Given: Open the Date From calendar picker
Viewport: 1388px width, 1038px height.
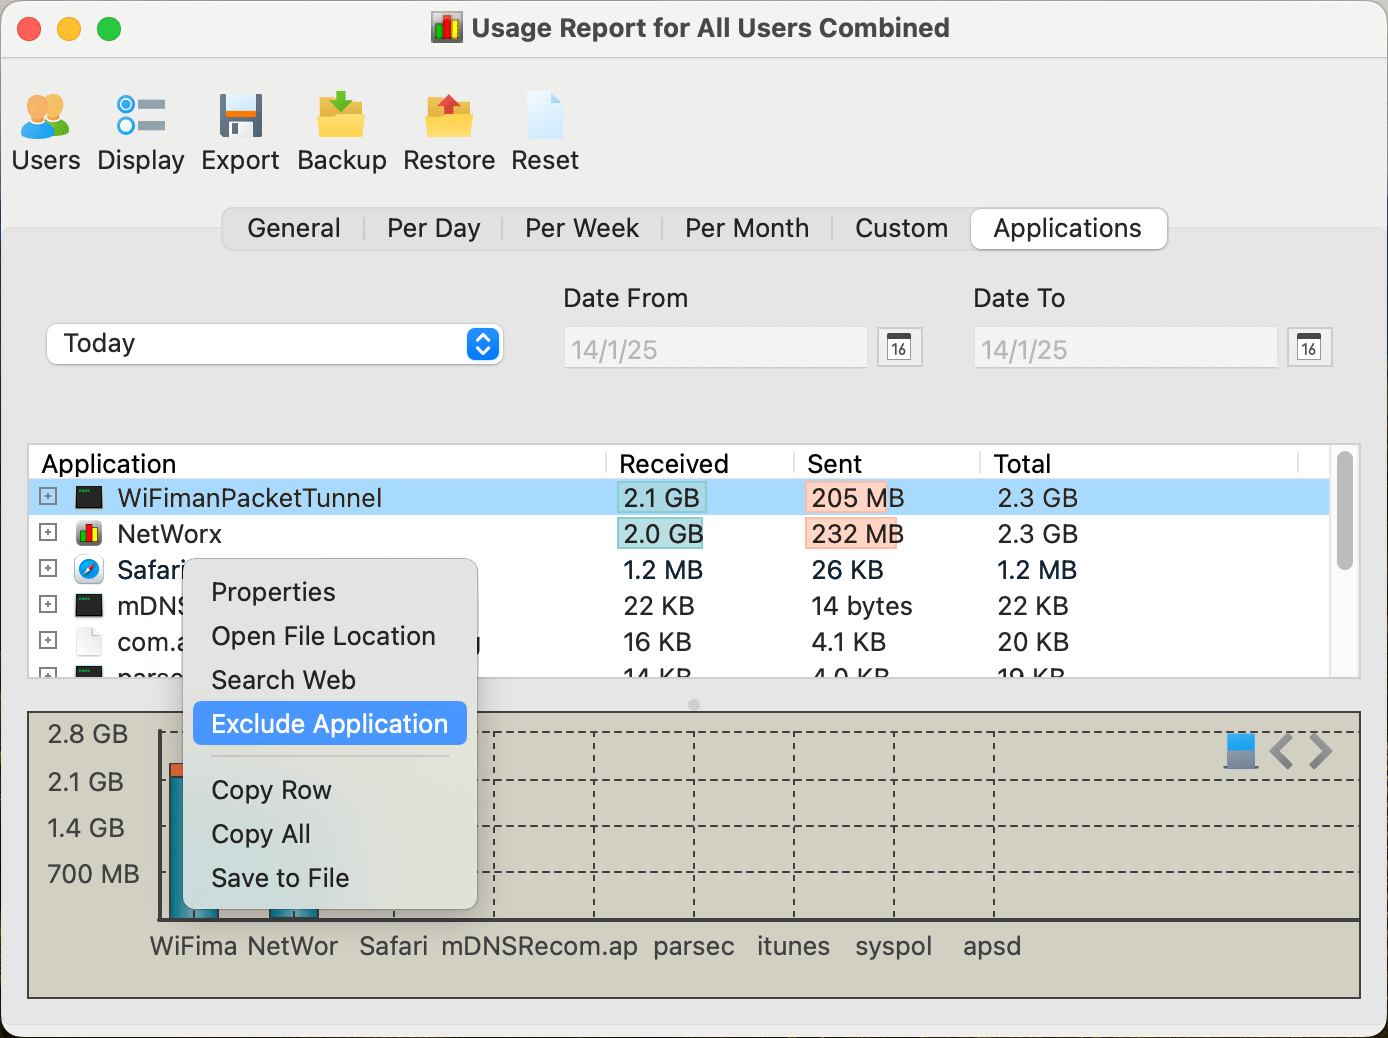Looking at the screenshot, I should click(899, 347).
